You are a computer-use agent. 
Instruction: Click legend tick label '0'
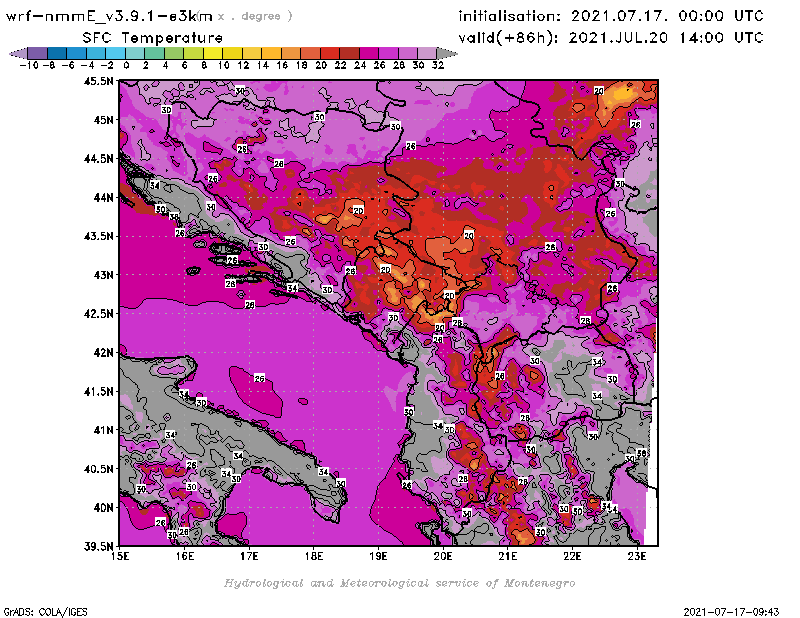(x=126, y=65)
